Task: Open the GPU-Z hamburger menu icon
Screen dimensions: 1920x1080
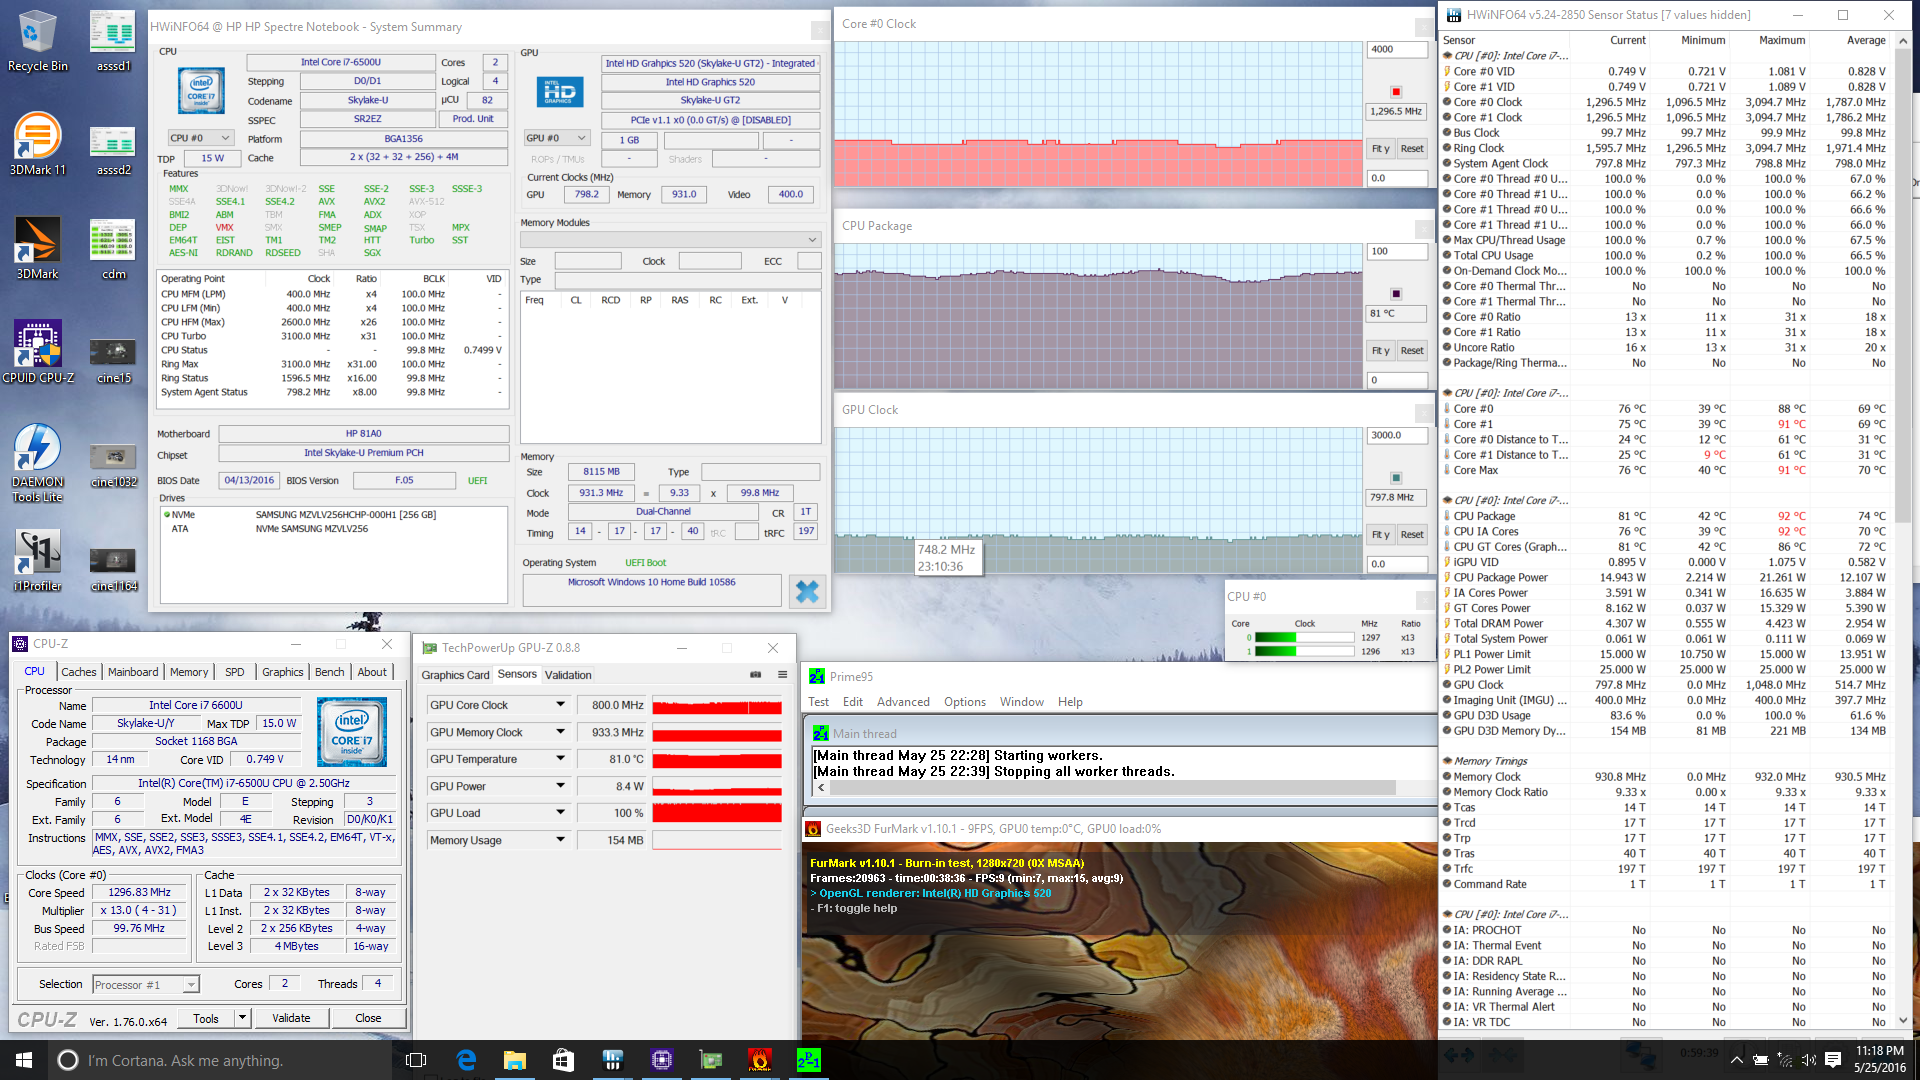Action: [782, 675]
